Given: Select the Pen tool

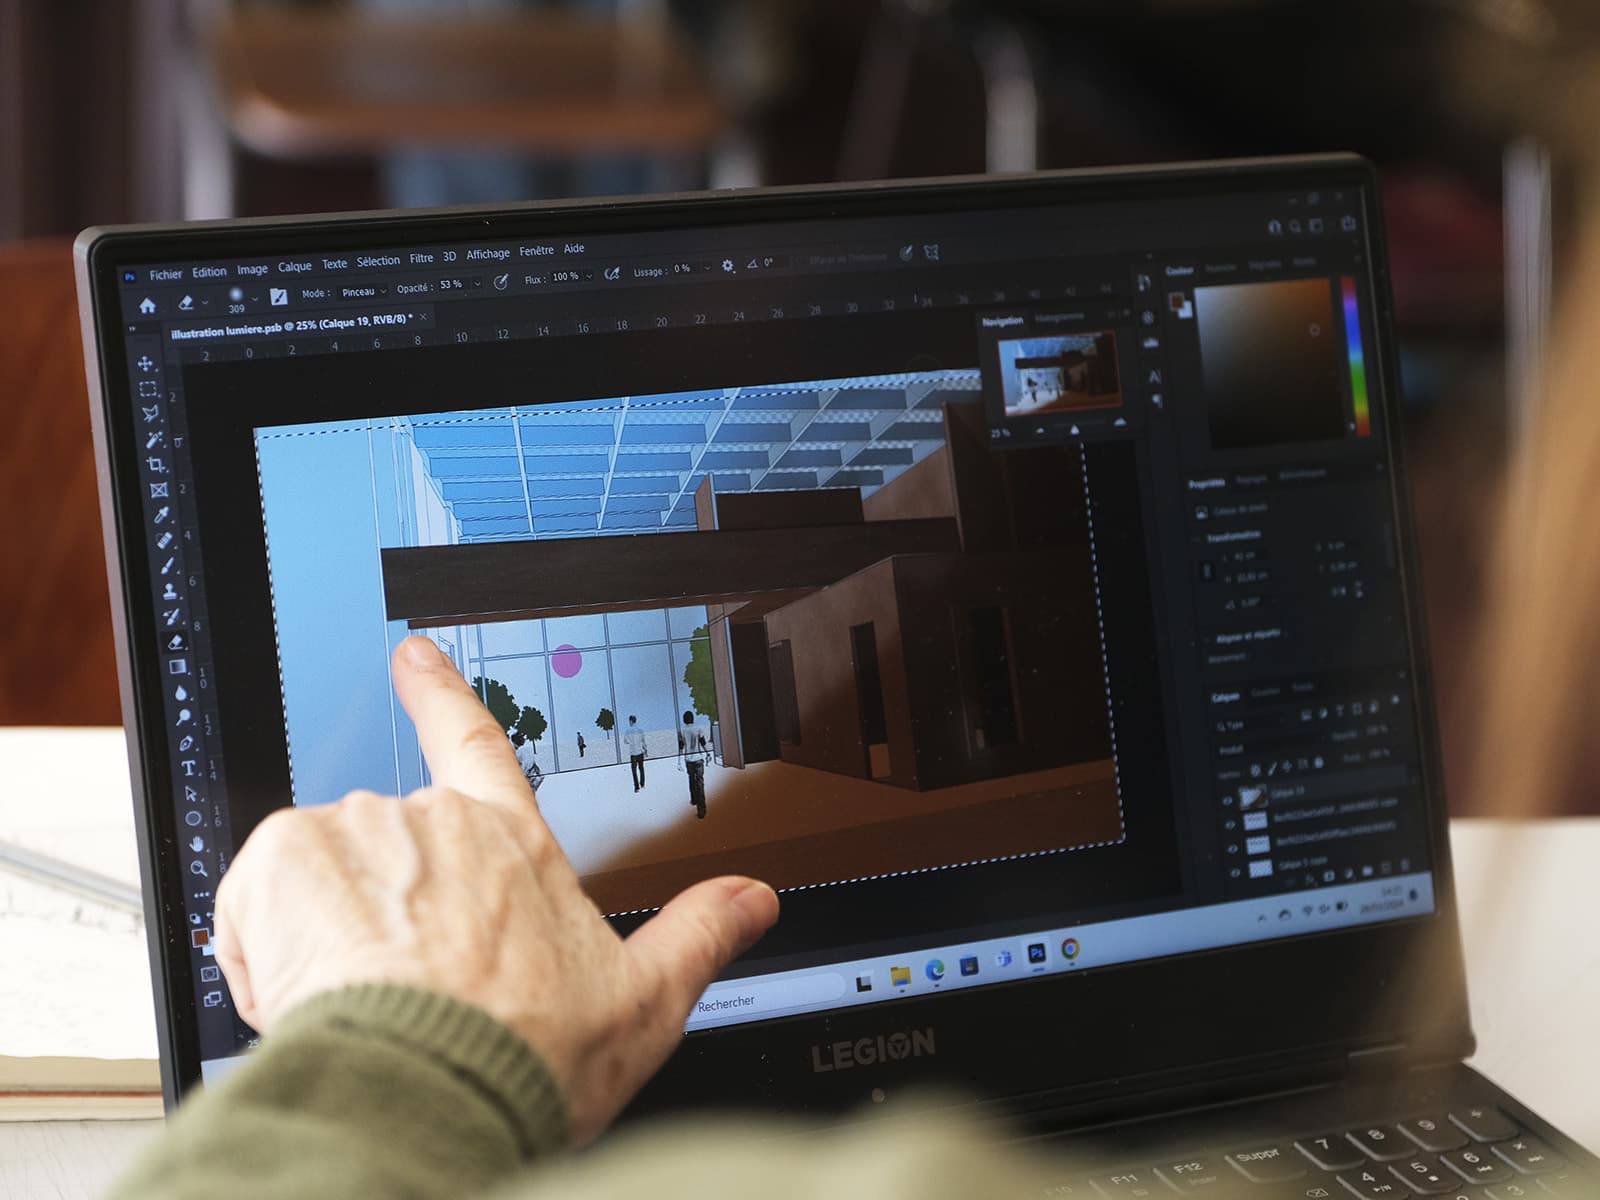Looking at the screenshot, I should point(186,743).
